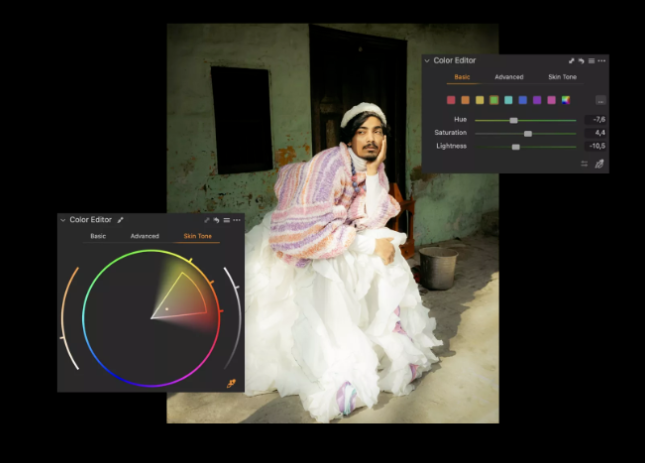The image size is (645, 463).
Task: Open Basic tab in left Color Editor
Action: (98, 236)
